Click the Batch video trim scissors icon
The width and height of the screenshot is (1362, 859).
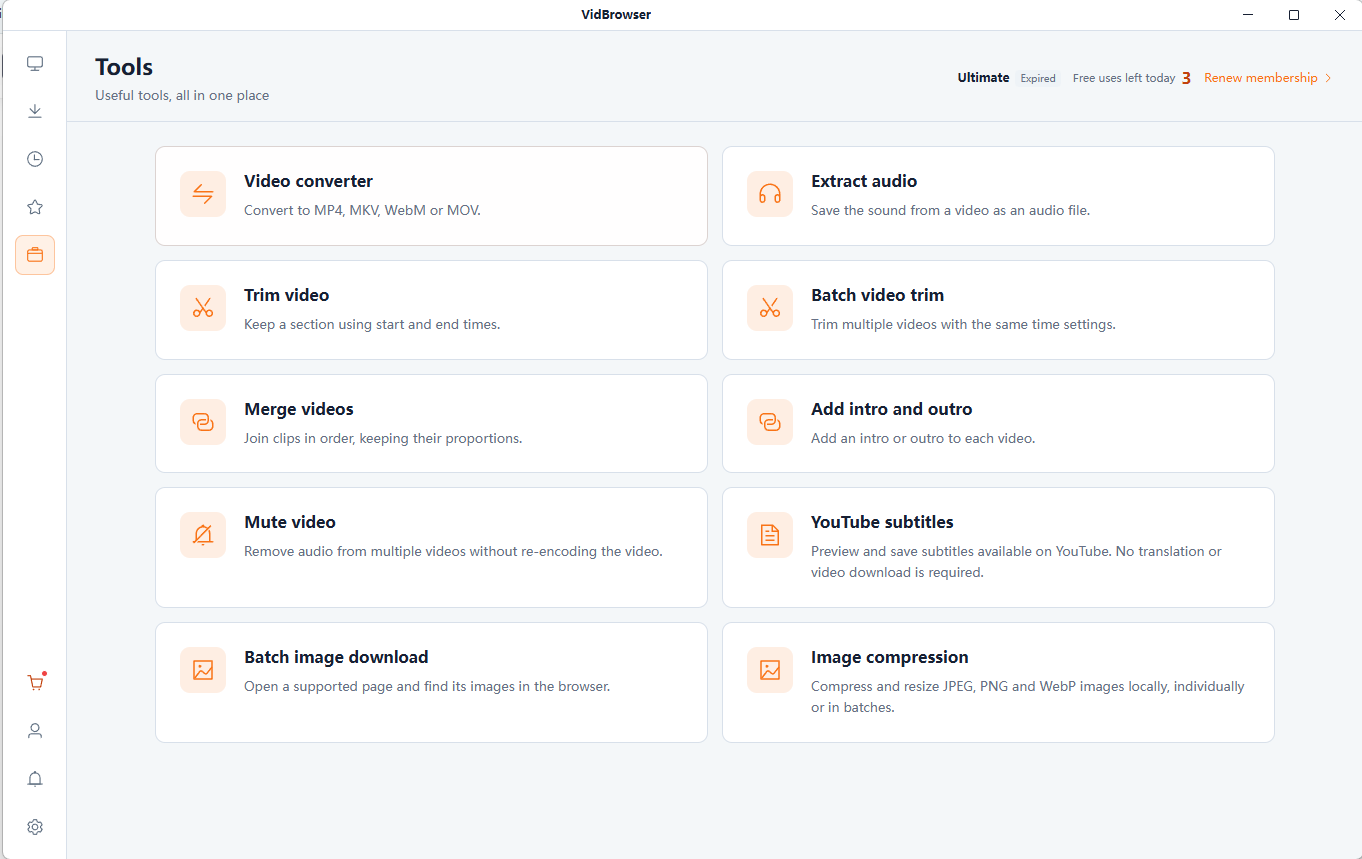[x=770, y=308]
